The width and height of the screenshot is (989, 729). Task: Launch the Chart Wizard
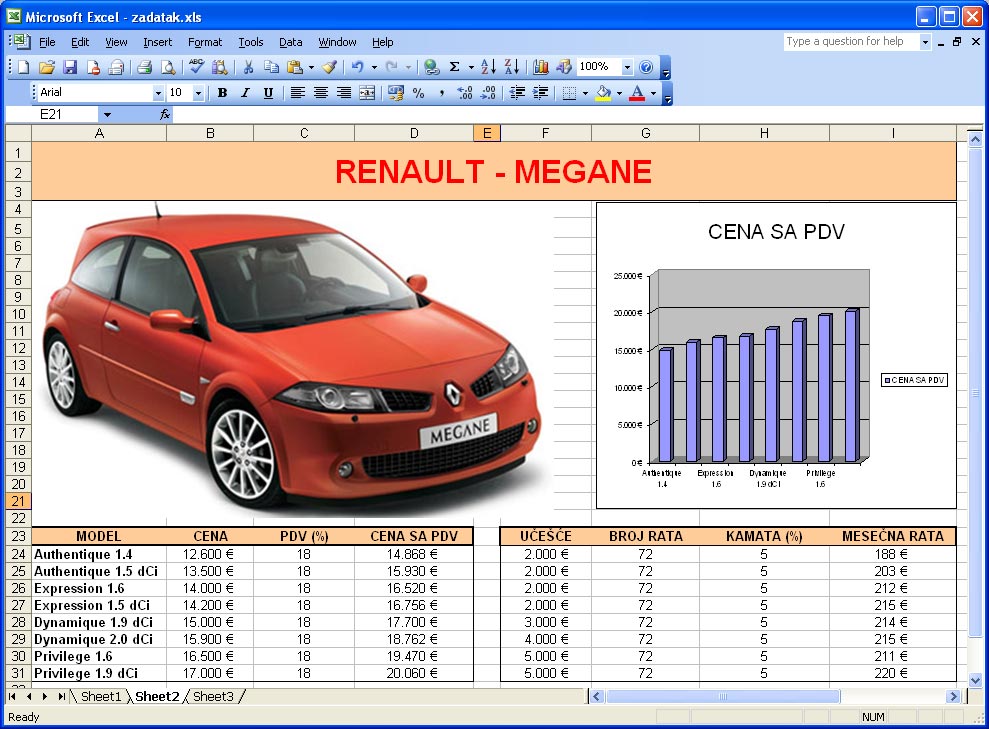coord(541,67)
